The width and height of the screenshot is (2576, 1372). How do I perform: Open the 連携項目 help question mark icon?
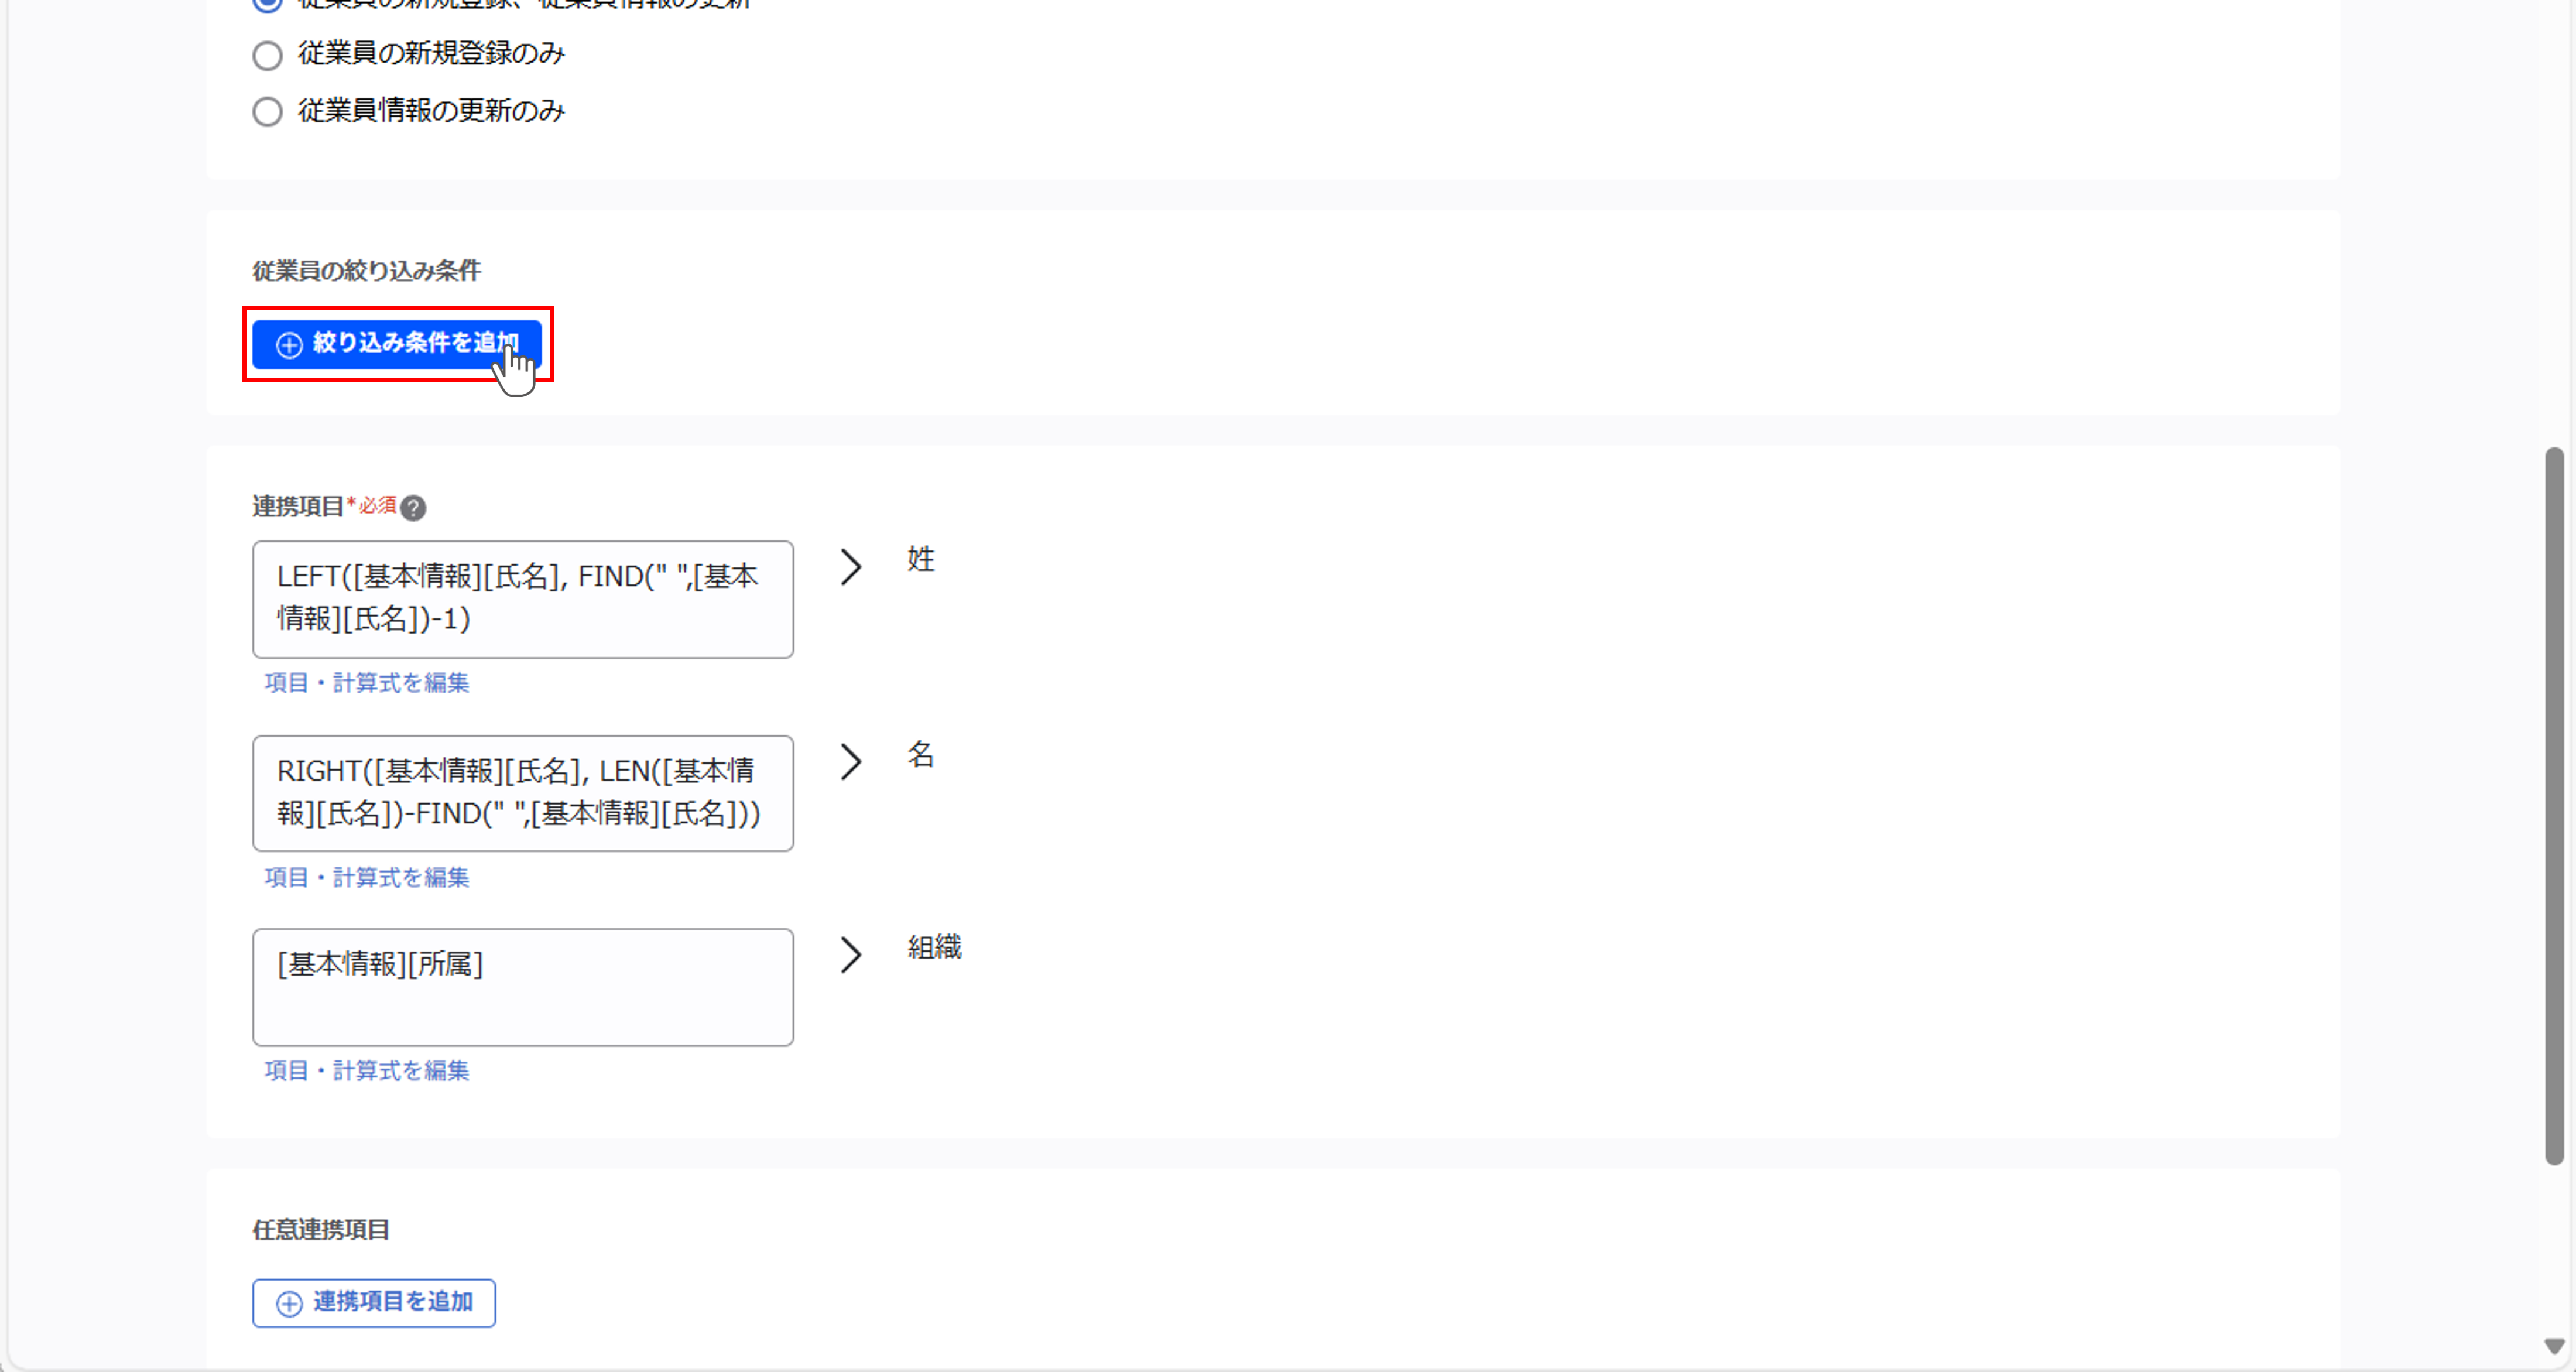[413, 508]
